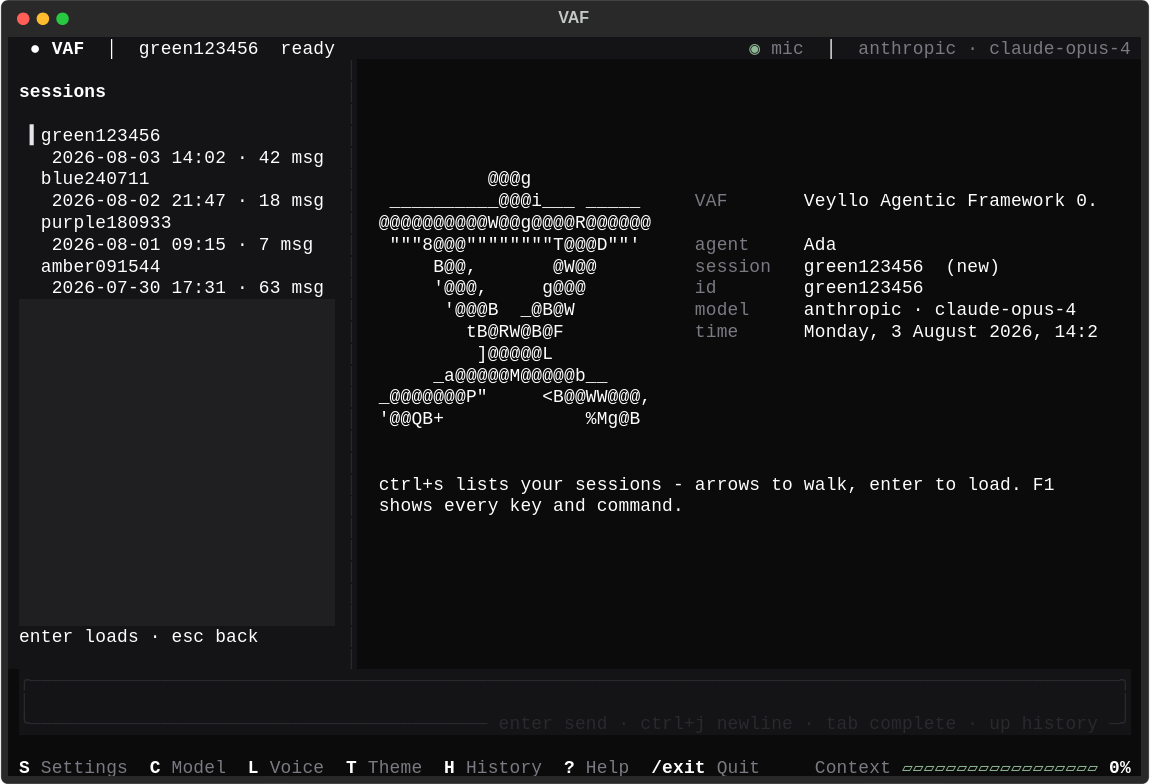The height and width of the screenshot is (784, 1150).
Task: Open Model picker in bottom bar
Action: coord(188,767)
